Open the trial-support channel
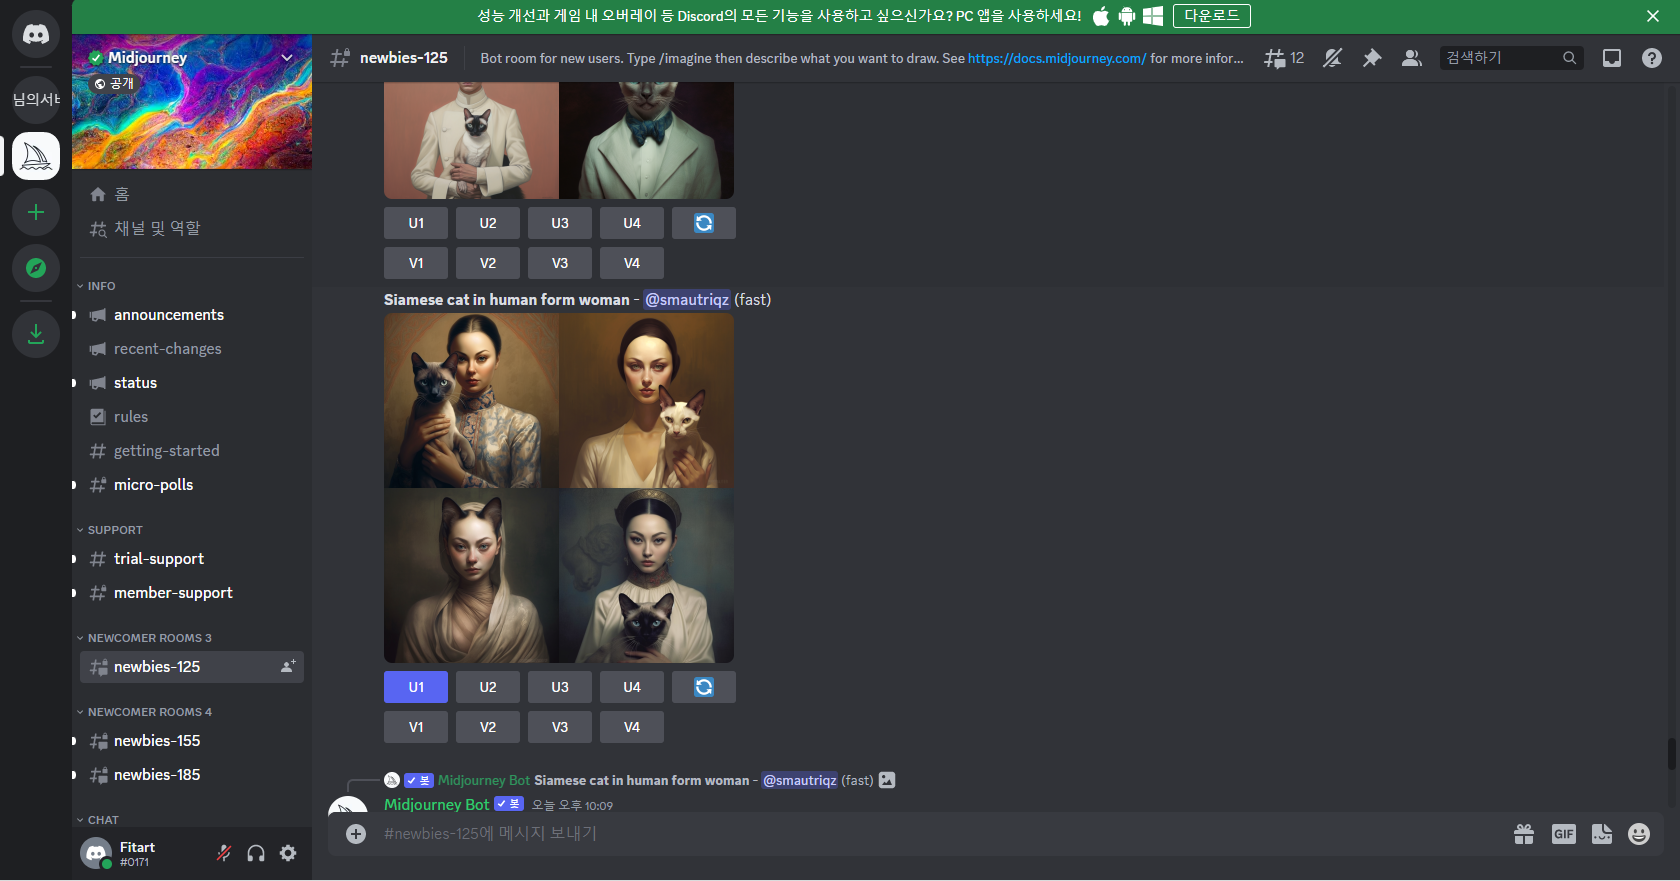 192,559
